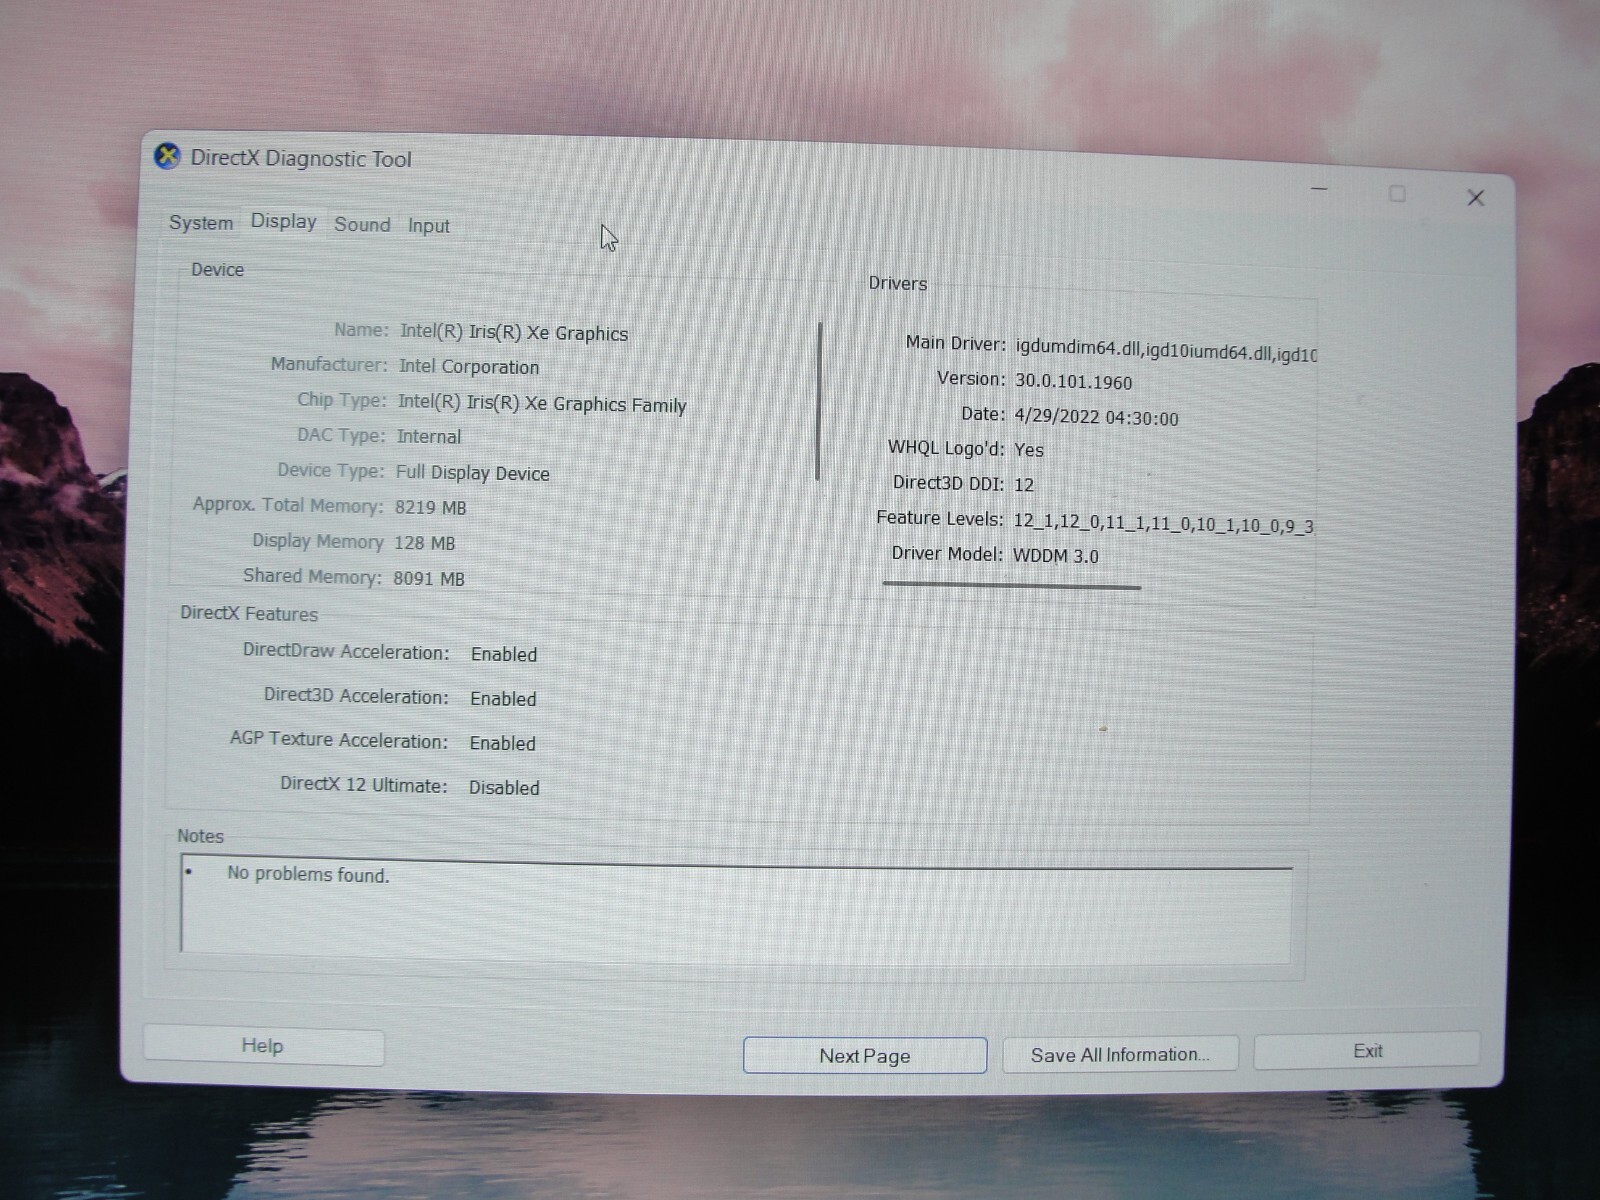Click the 'Drivers' group heading

(x=898, y=284)
